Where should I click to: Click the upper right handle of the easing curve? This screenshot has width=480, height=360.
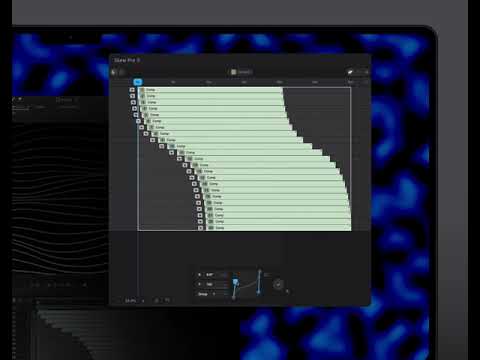pyautogui.click(x=260, y=273)
